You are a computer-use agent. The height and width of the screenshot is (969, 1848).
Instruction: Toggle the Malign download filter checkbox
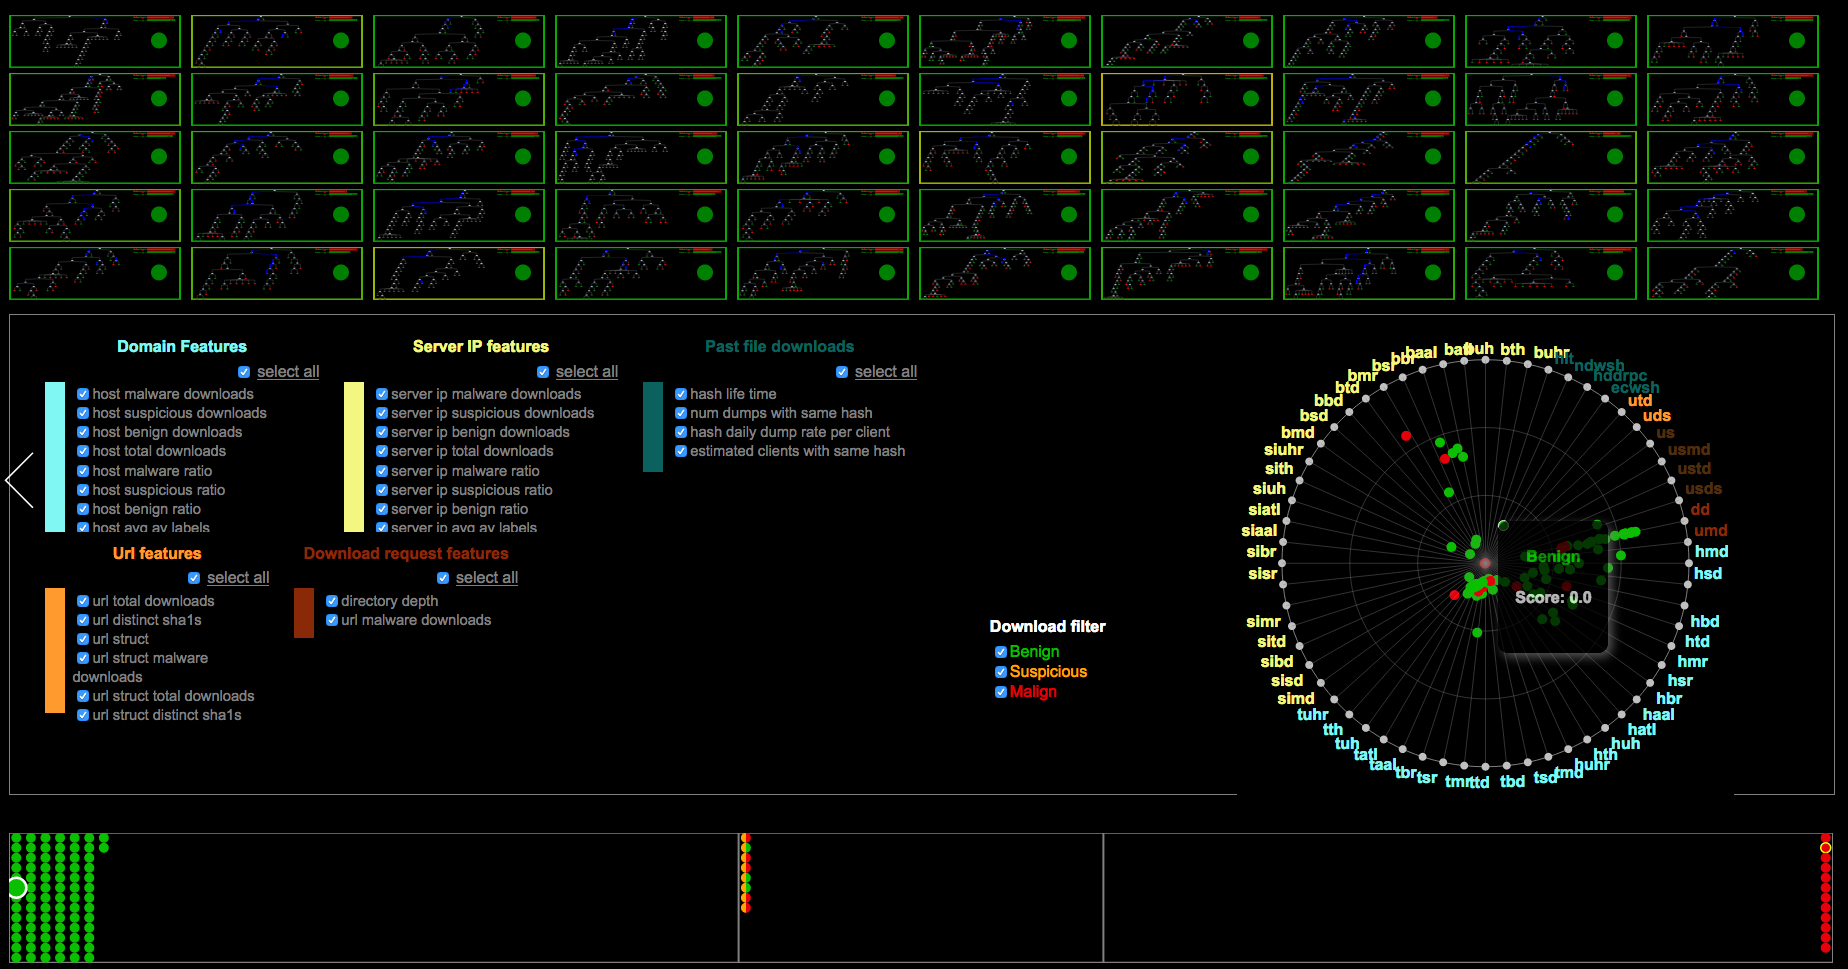[1001, 692]
